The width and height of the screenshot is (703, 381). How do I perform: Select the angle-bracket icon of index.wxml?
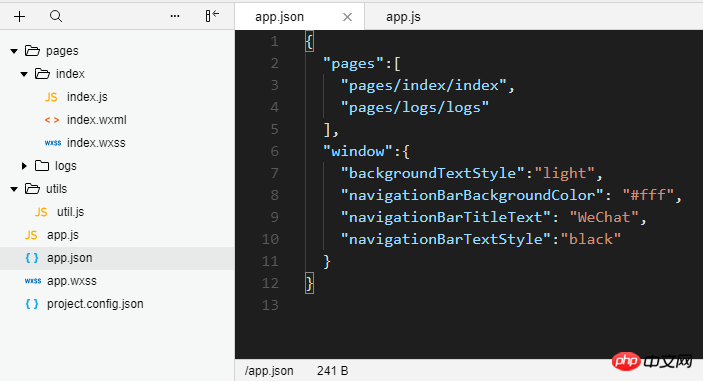pyautogui.click(x=52, y=120)
